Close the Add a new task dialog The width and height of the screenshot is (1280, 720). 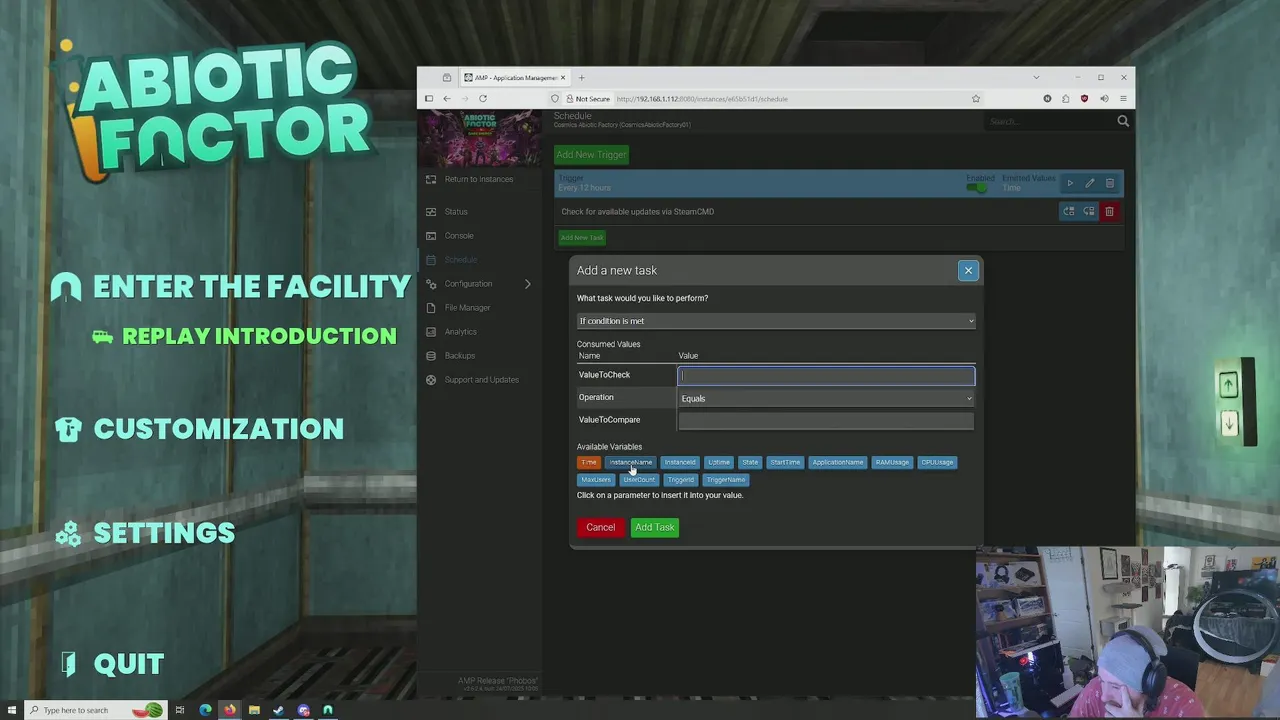click(x=968, y=271)
